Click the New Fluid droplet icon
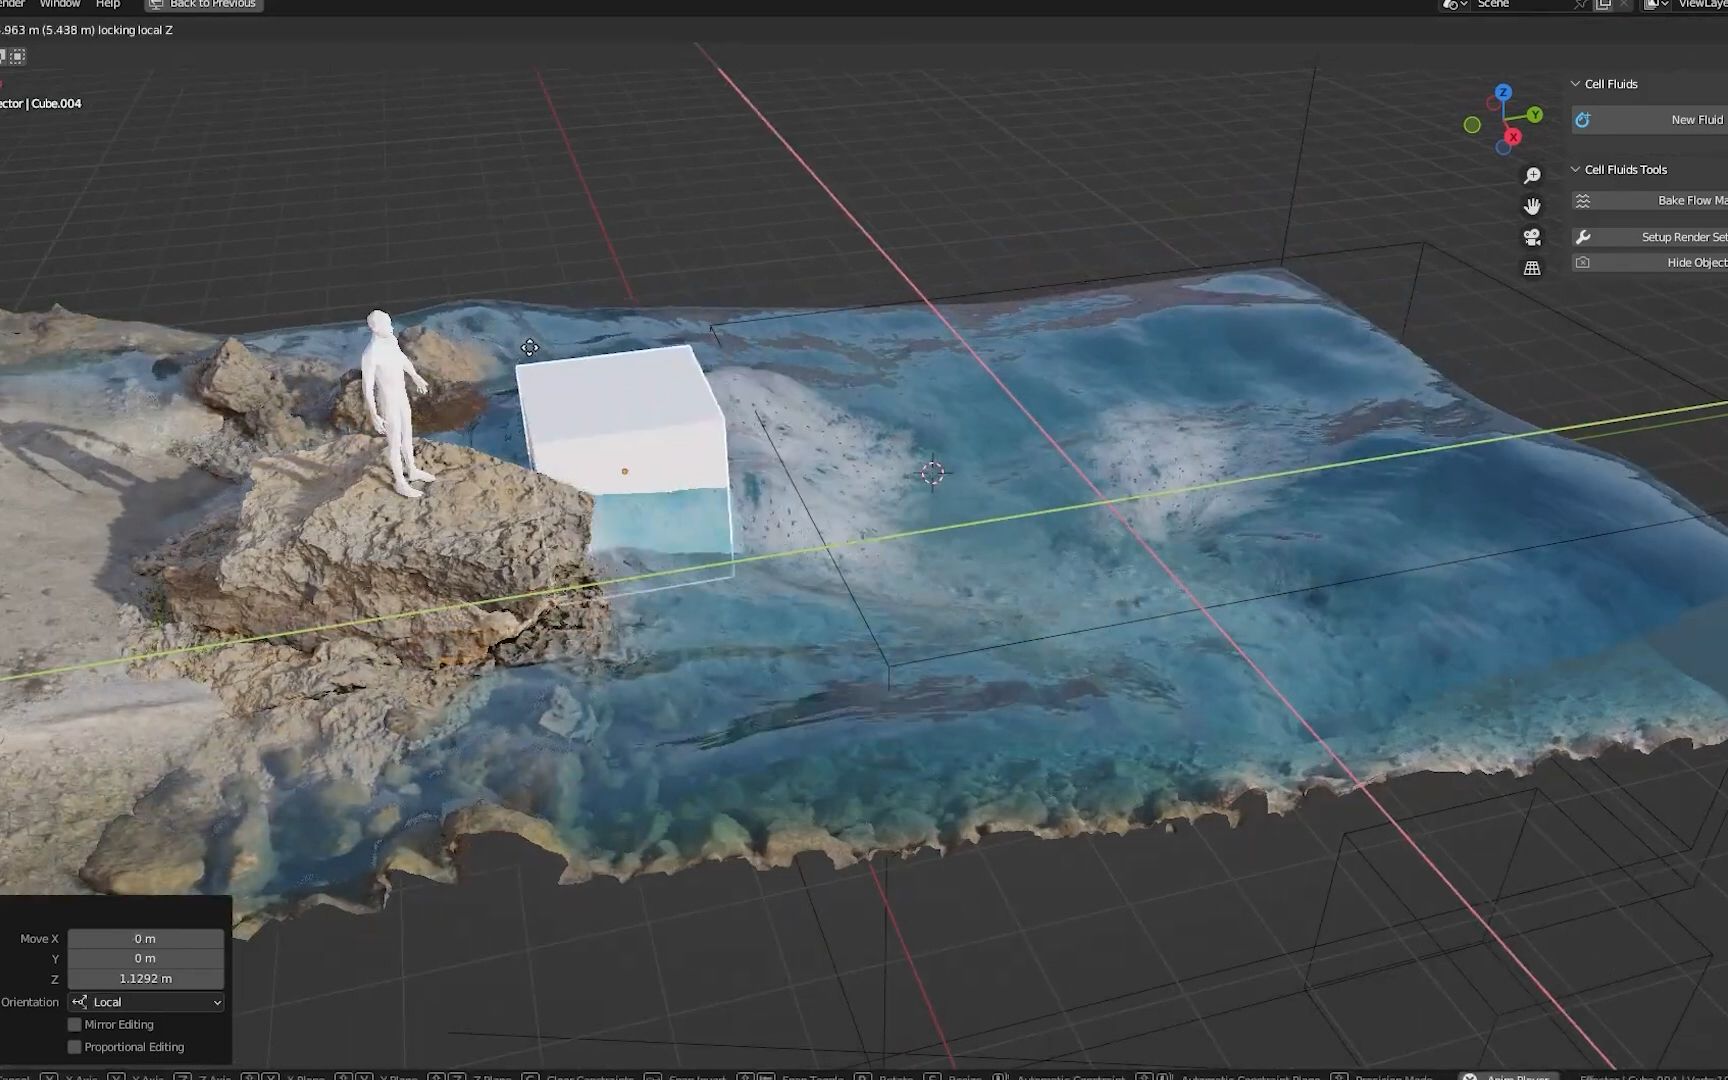 [x=1583, y=119]
